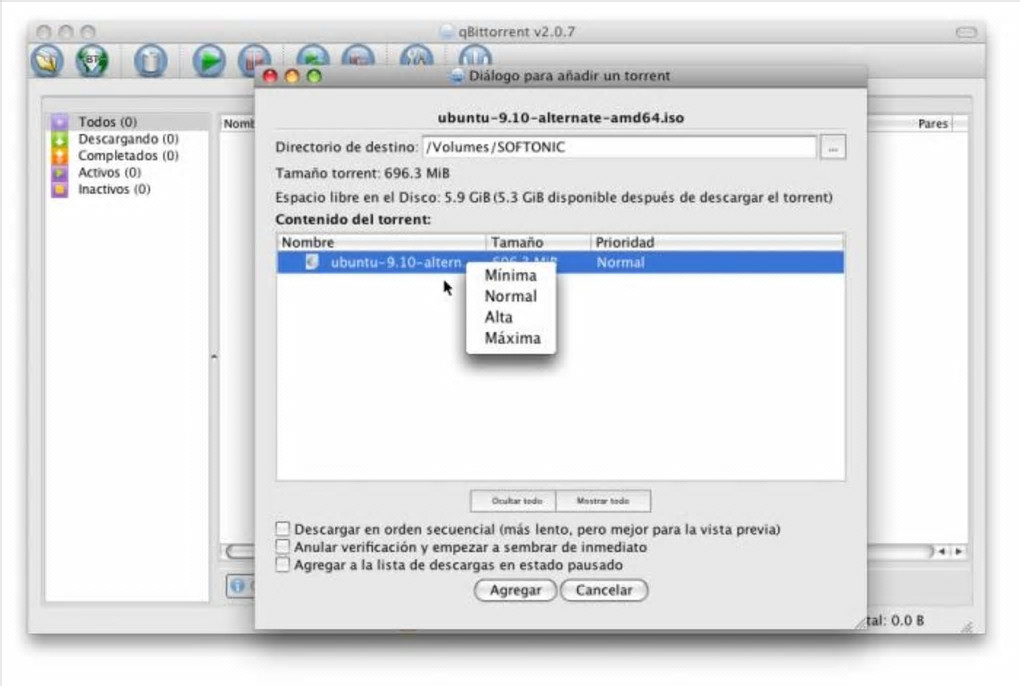Screen dimensions: 1020x686
Task: Click Nombre column header in torrent content
Action: [x=381, y=242]
